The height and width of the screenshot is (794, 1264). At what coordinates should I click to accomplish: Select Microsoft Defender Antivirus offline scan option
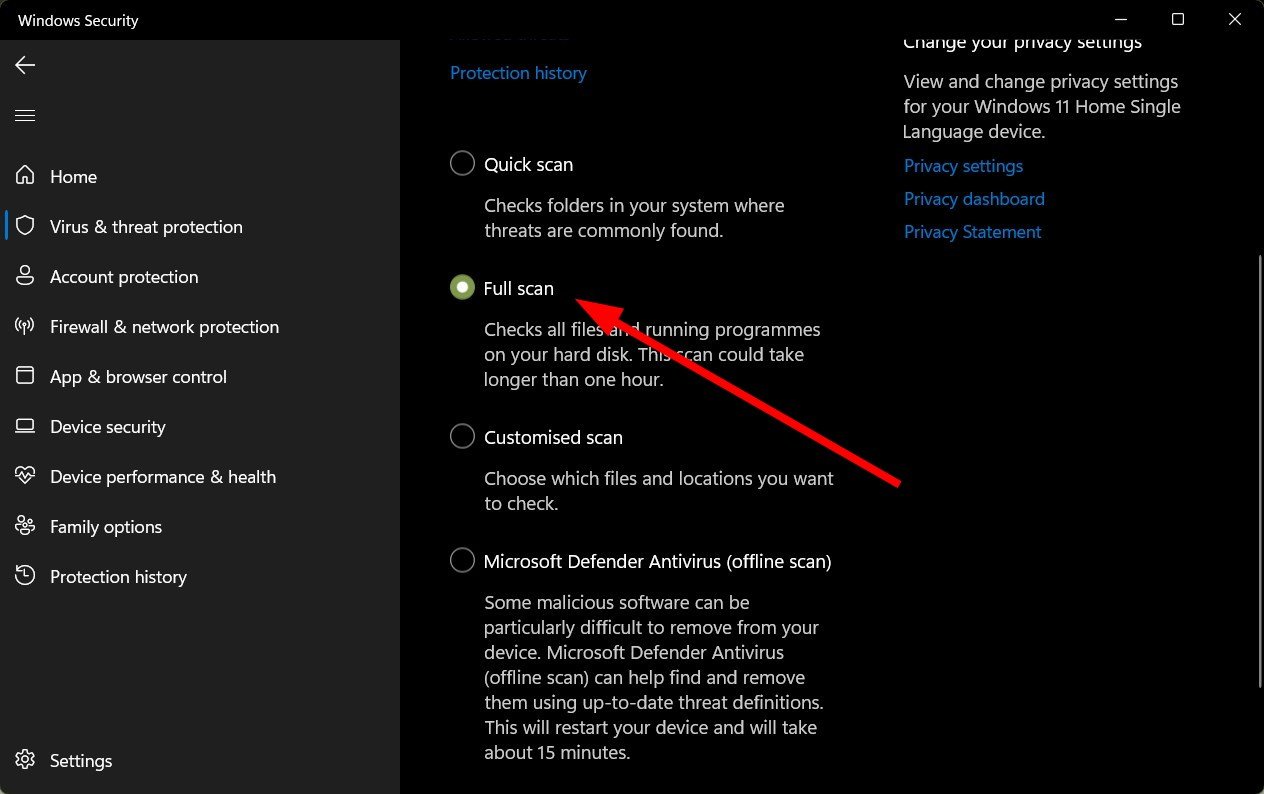tap(462, 560)
